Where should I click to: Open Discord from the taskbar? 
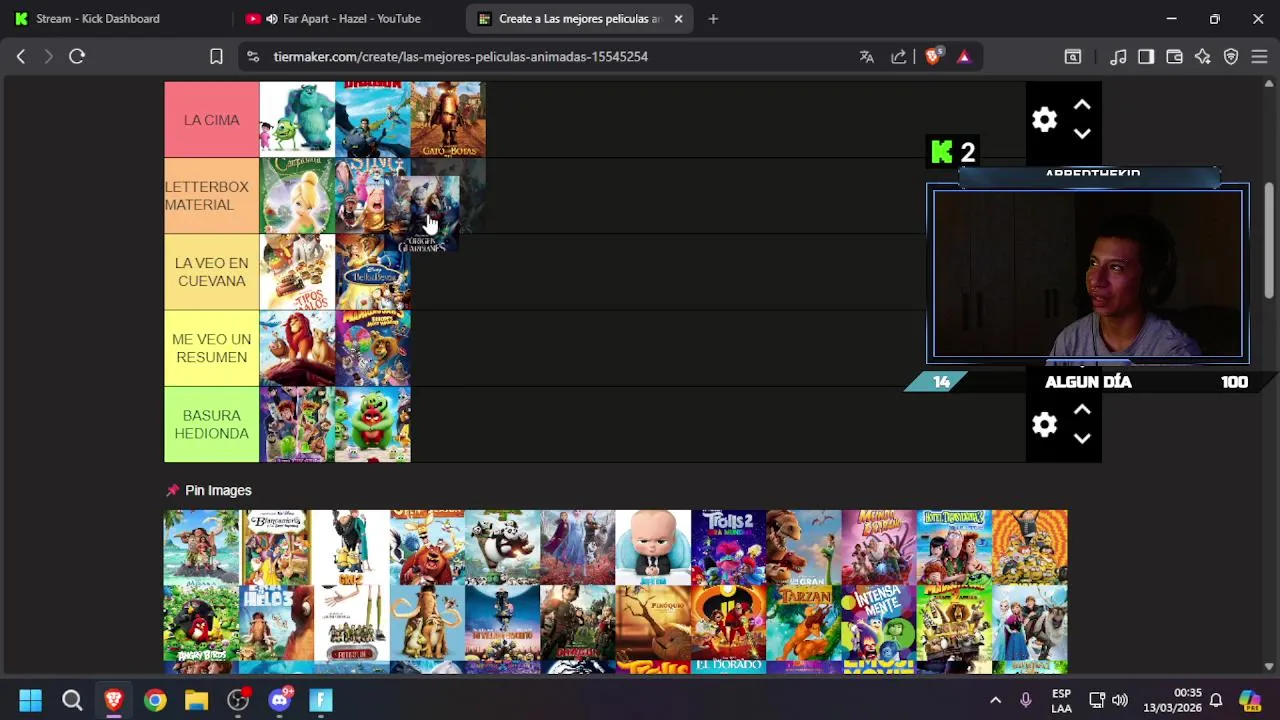280,700
